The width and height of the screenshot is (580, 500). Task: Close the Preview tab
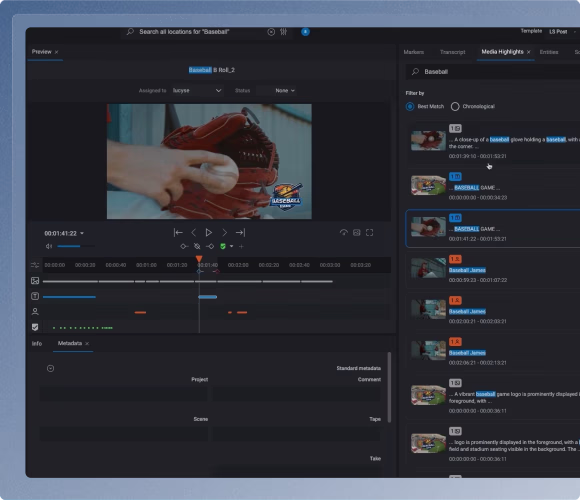(57, 52)
